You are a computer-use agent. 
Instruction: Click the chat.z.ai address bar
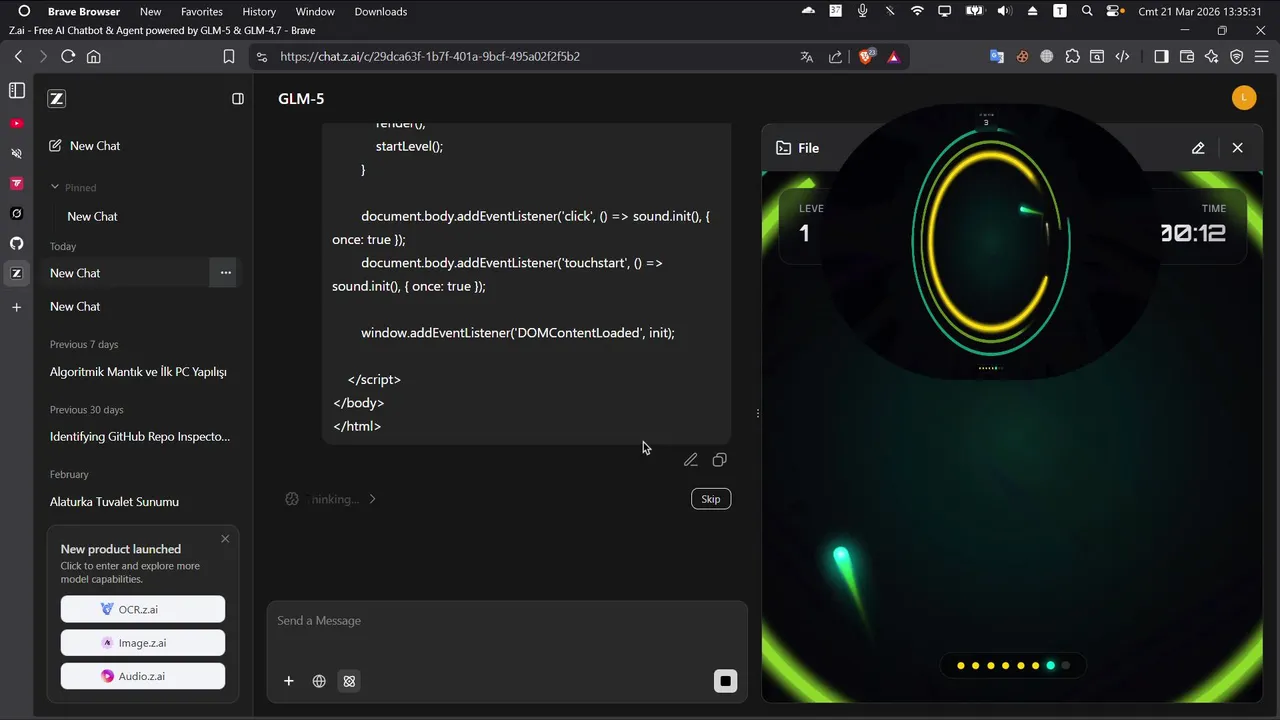(x=430, y=57)
